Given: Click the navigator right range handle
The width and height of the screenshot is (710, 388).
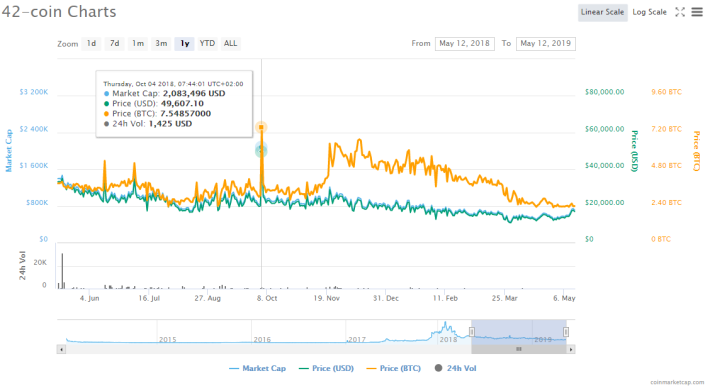Looking at the screenshot, I should (566, 332).
